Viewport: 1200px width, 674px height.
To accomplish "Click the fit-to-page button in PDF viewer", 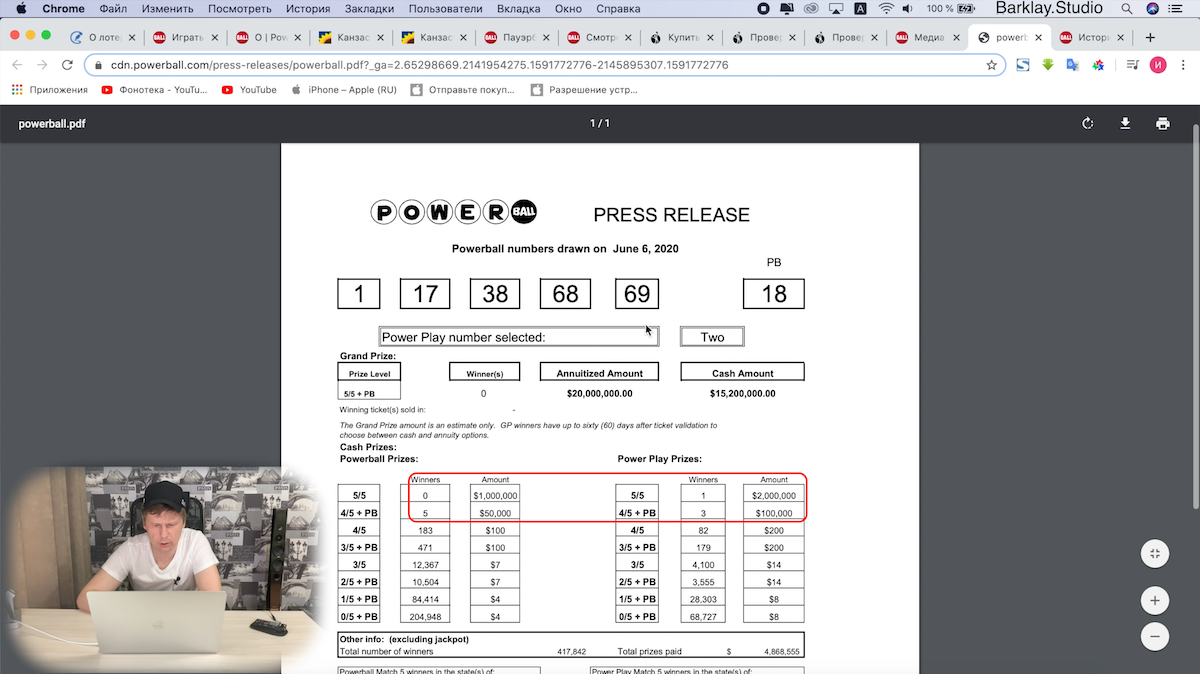I will coord(1154,553).
